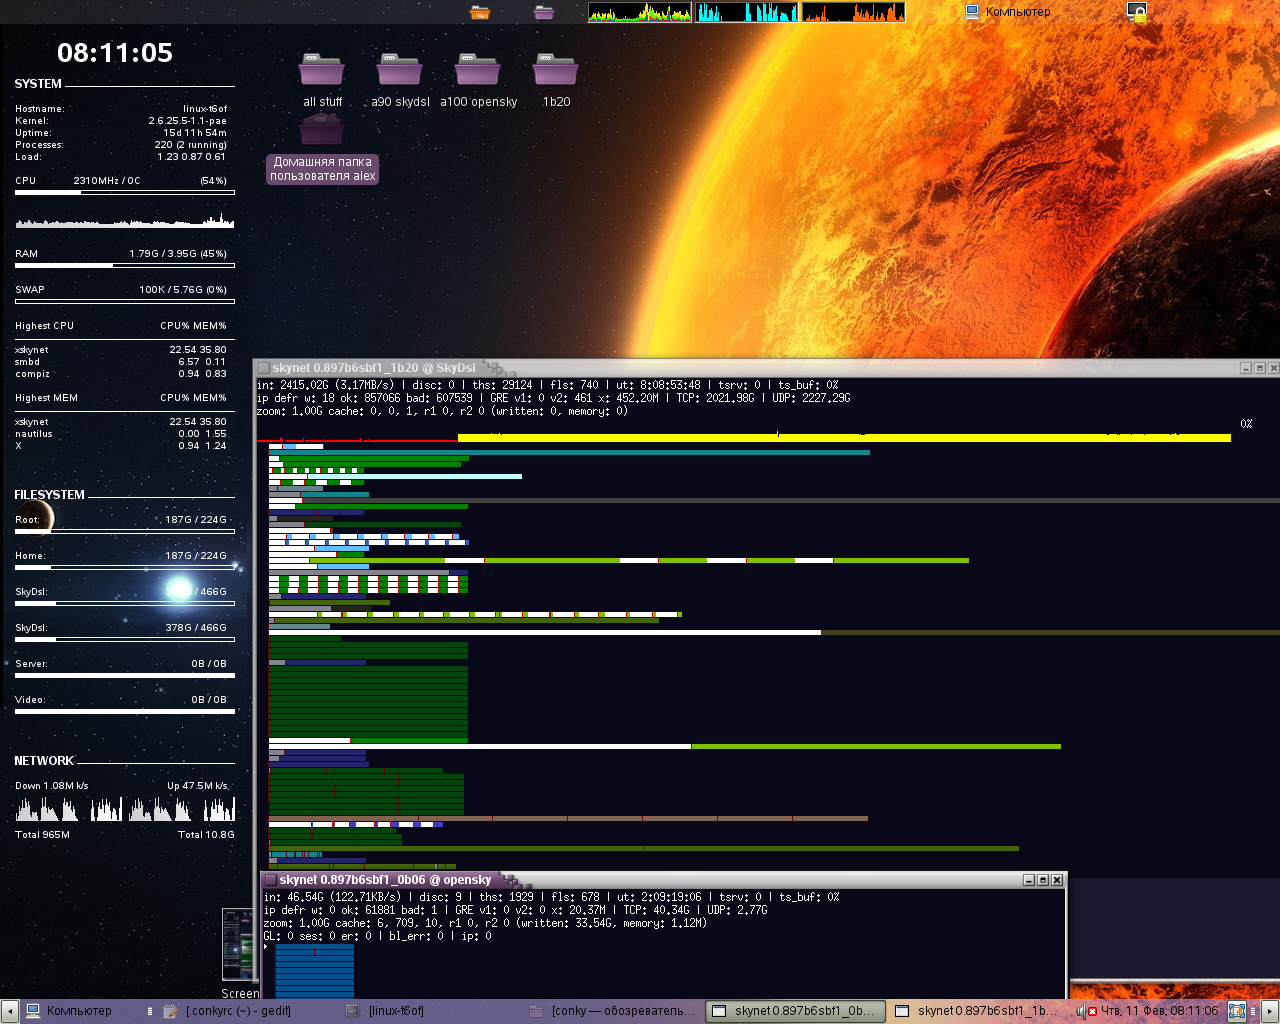Click the RAM usage '1.79G / 3.95G (45%)'
The image size is (1280, 1024).
pyautogui.click(x=178, y=254)
